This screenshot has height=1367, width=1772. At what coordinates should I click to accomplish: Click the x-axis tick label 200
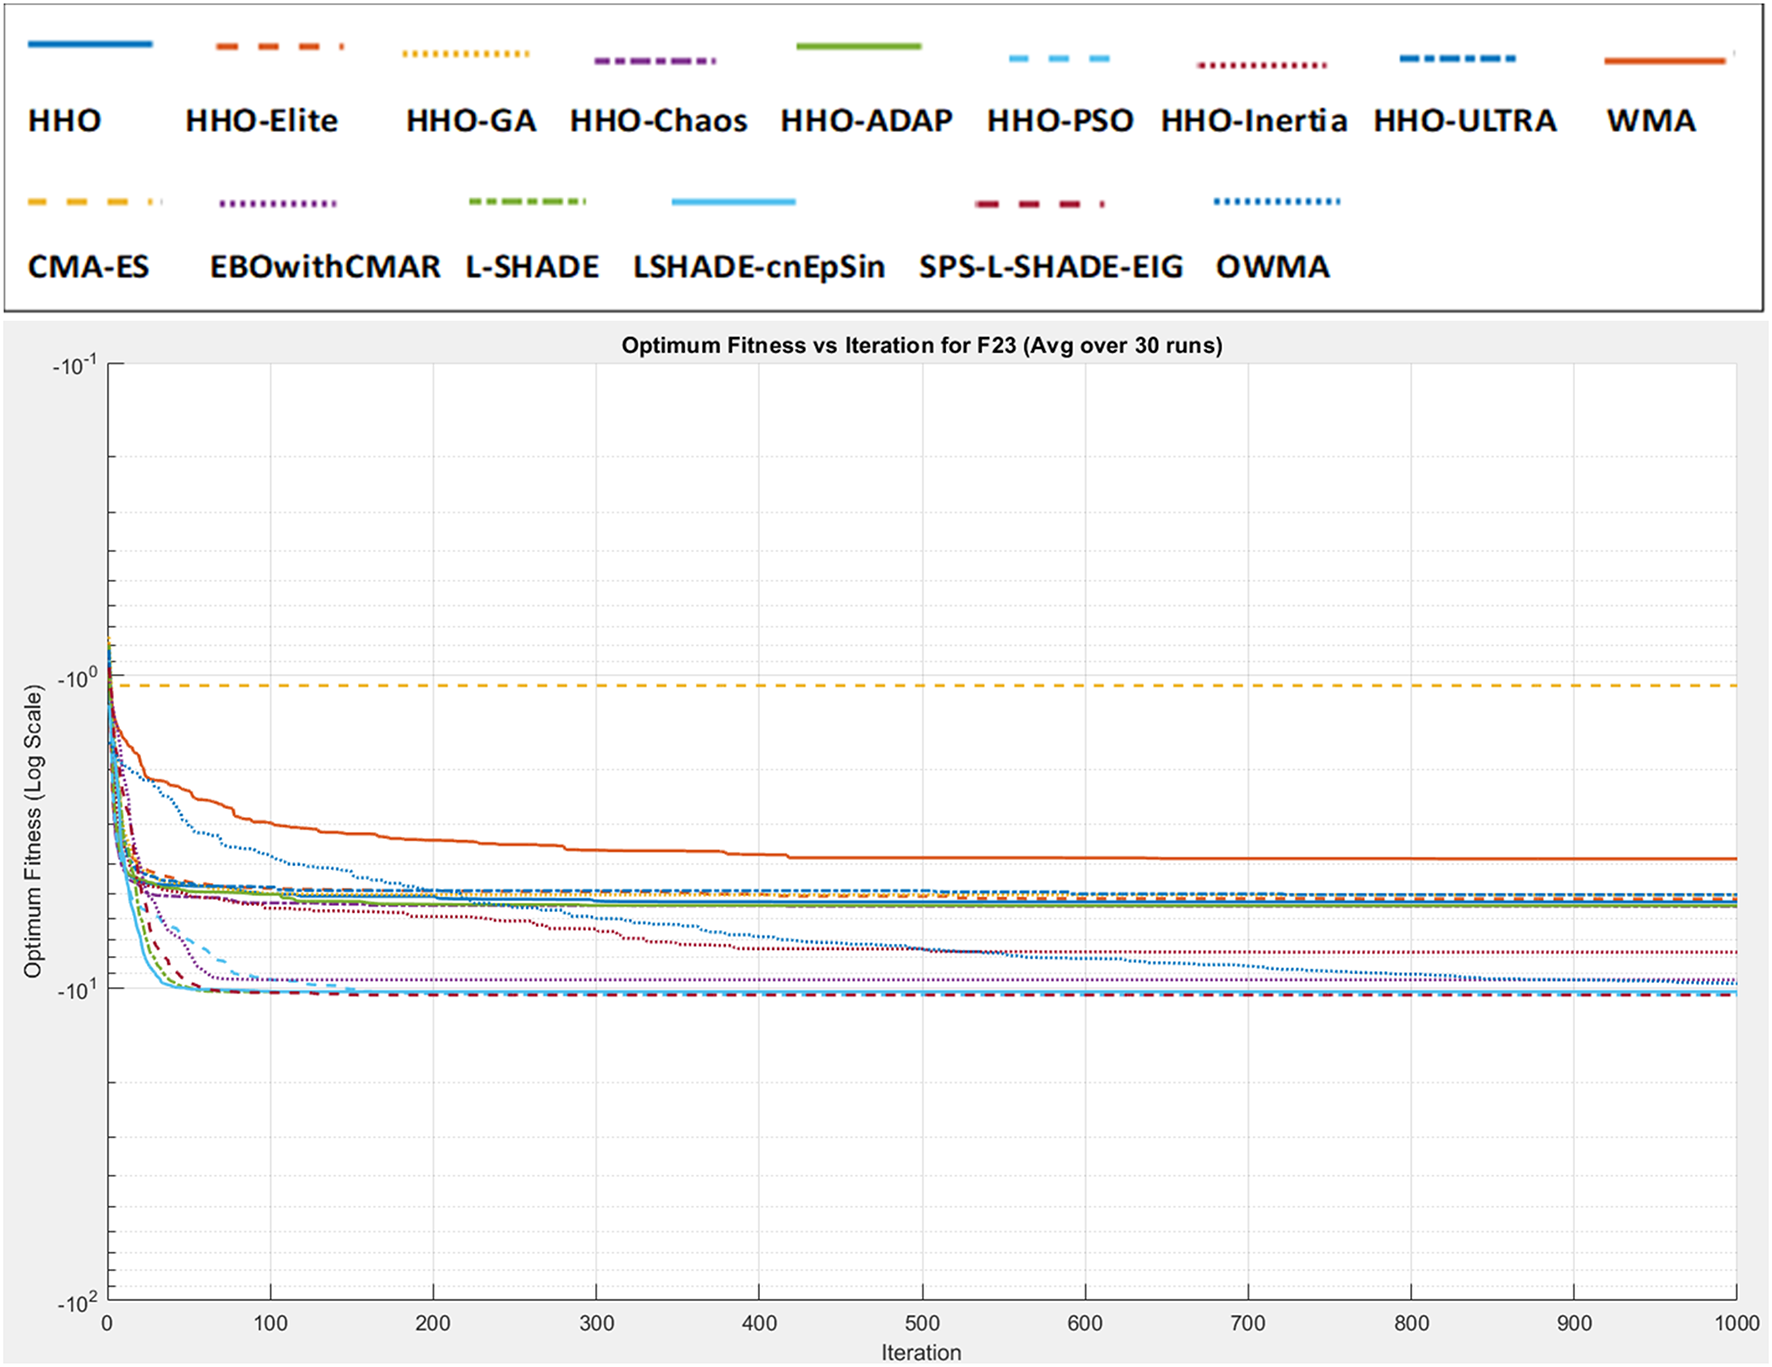[x=433, y=1323]
